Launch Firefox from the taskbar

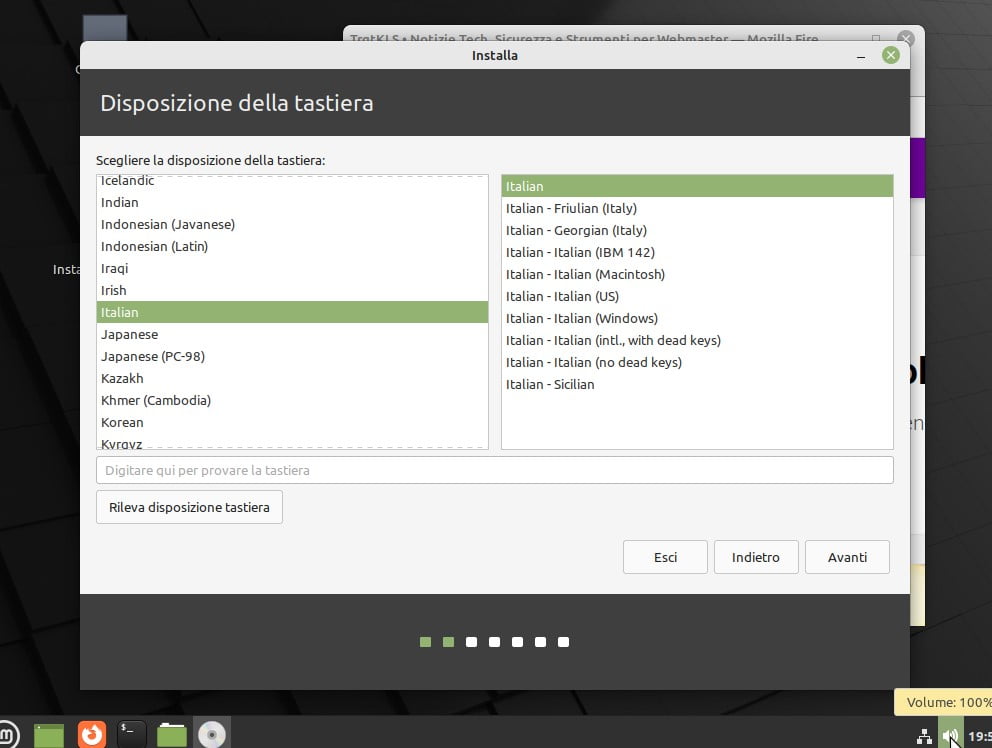click(x=91, y=735)
